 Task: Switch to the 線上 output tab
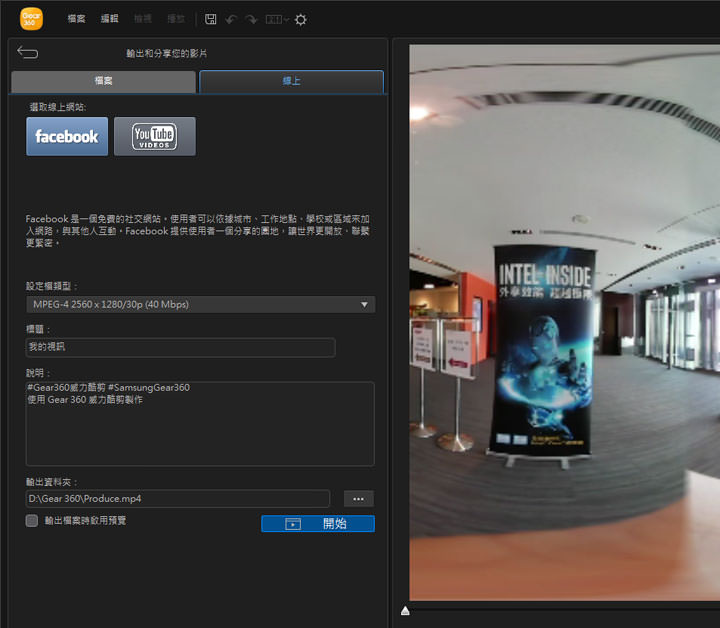tap(291, 81)
